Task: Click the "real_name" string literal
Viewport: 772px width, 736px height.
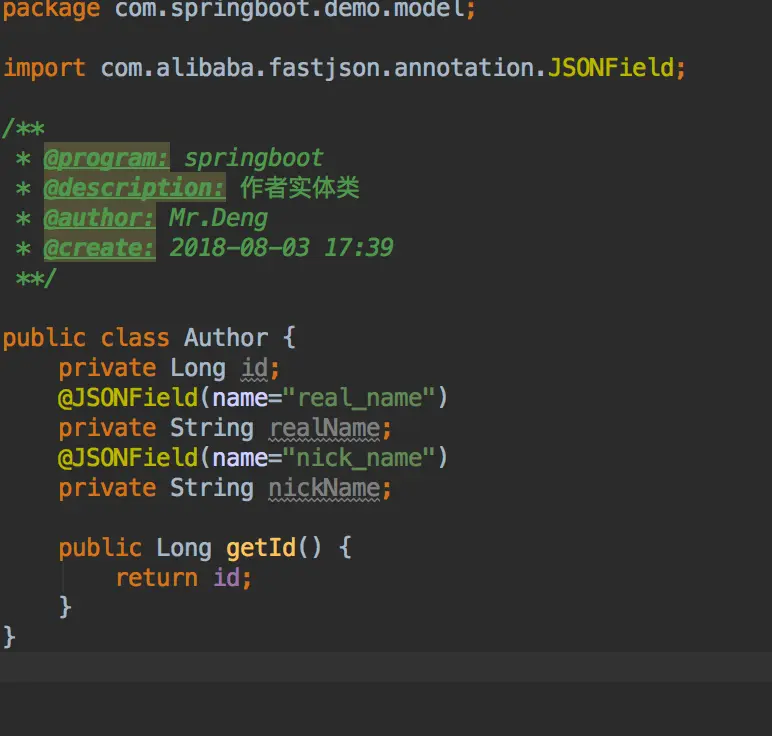Action: tap(359, 398)
